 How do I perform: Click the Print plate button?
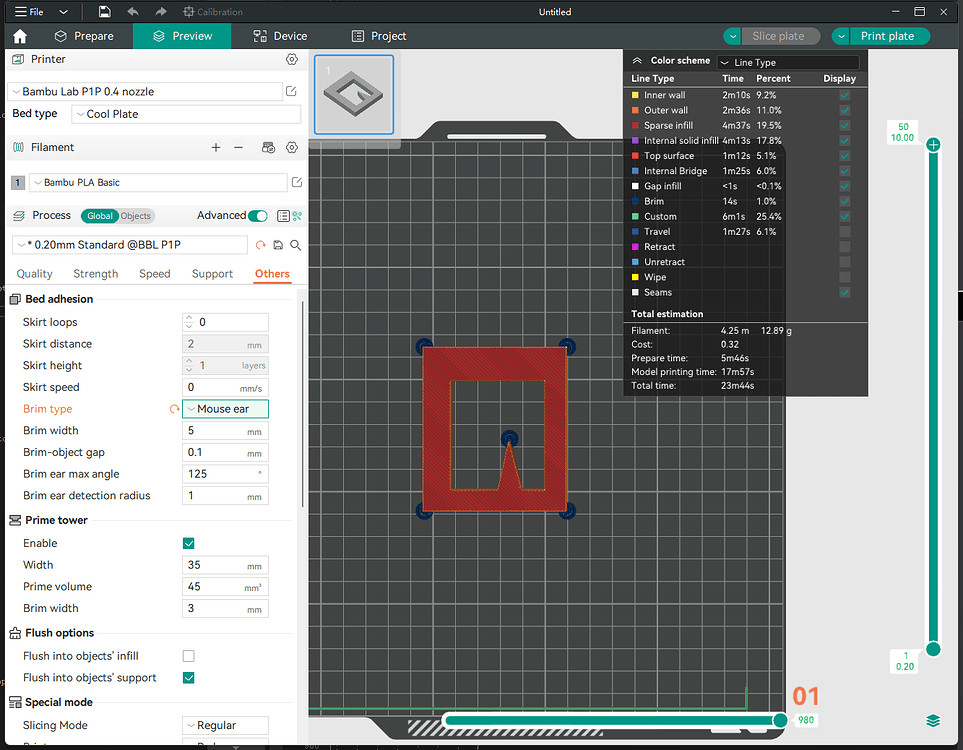point(887,36)
